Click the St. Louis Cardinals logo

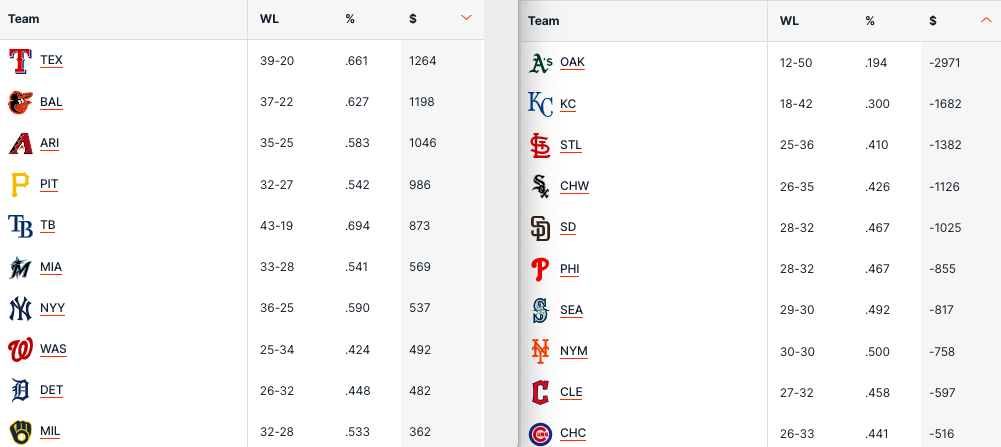click(540, 146)
